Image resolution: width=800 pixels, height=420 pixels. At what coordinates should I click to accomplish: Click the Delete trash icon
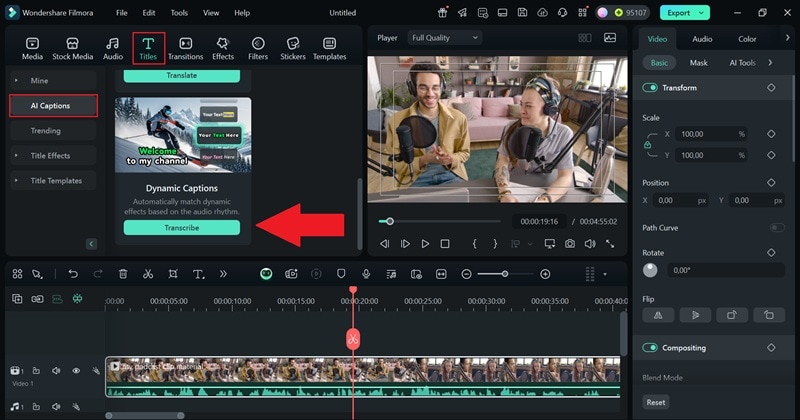pyautogui.click(x=123, y=274)
